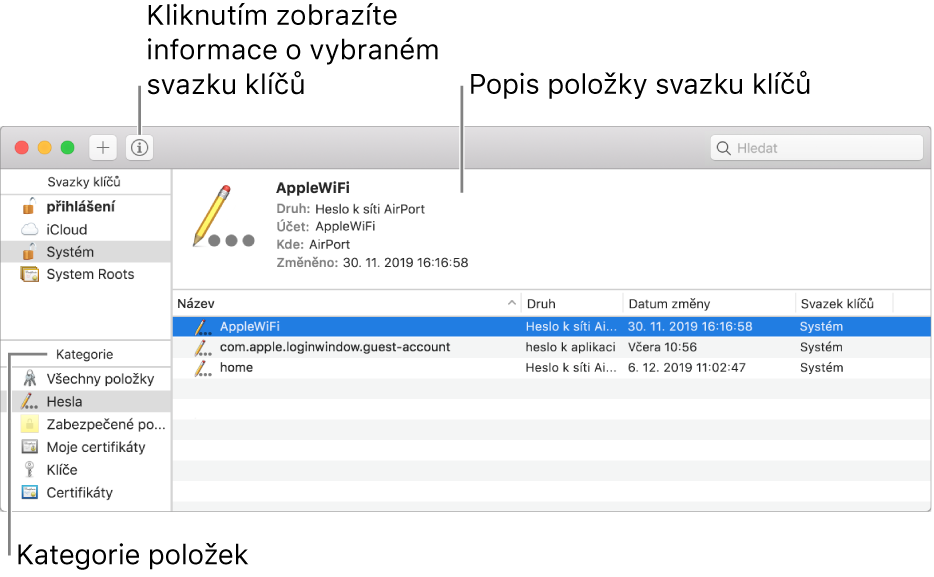Viewport: 934px width, 577px height.
Task: Show info about selected keychain
Action: (139, 148)
